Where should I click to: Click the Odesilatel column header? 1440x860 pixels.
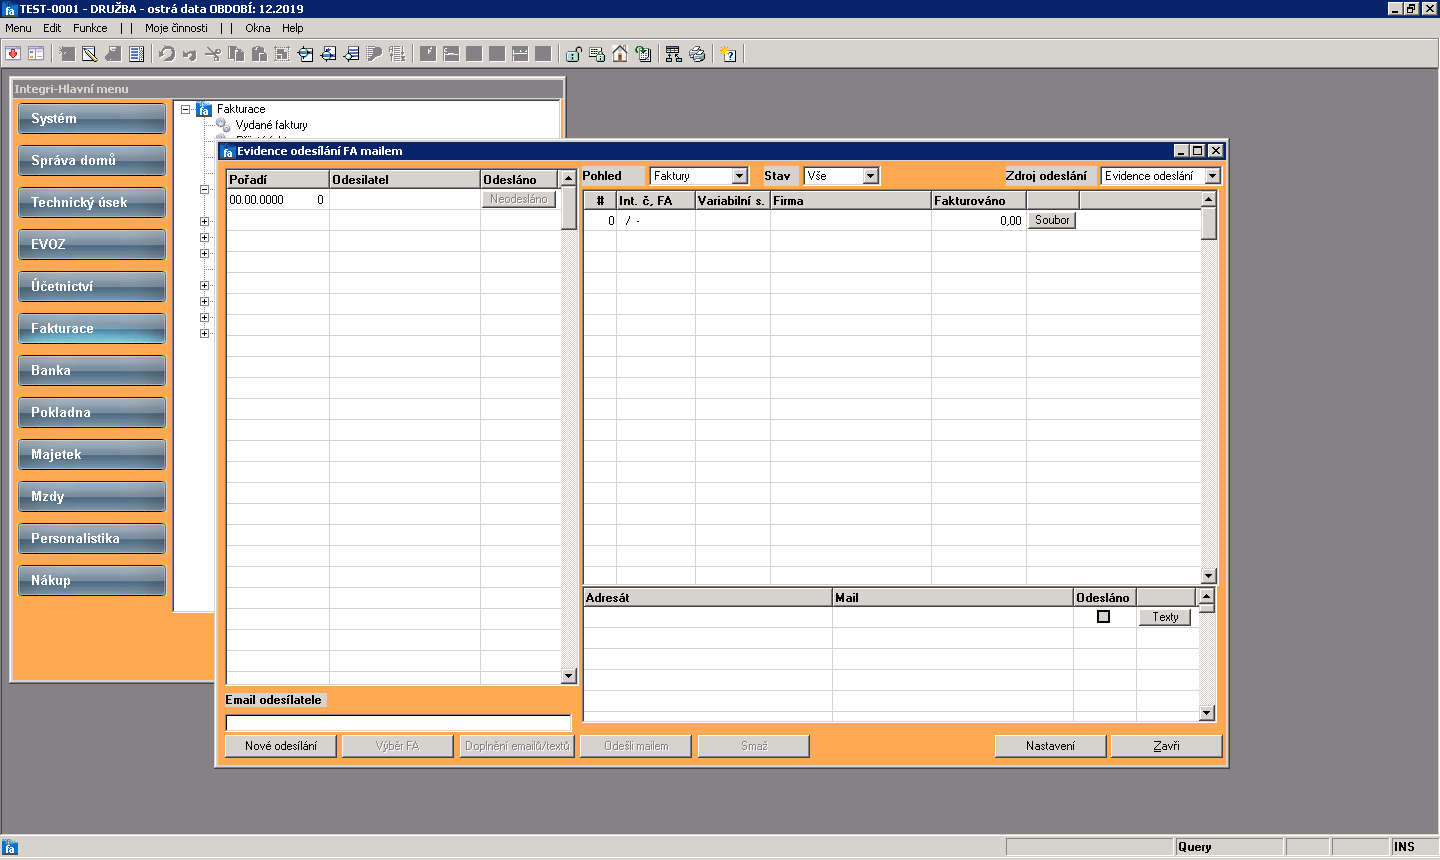404,180
